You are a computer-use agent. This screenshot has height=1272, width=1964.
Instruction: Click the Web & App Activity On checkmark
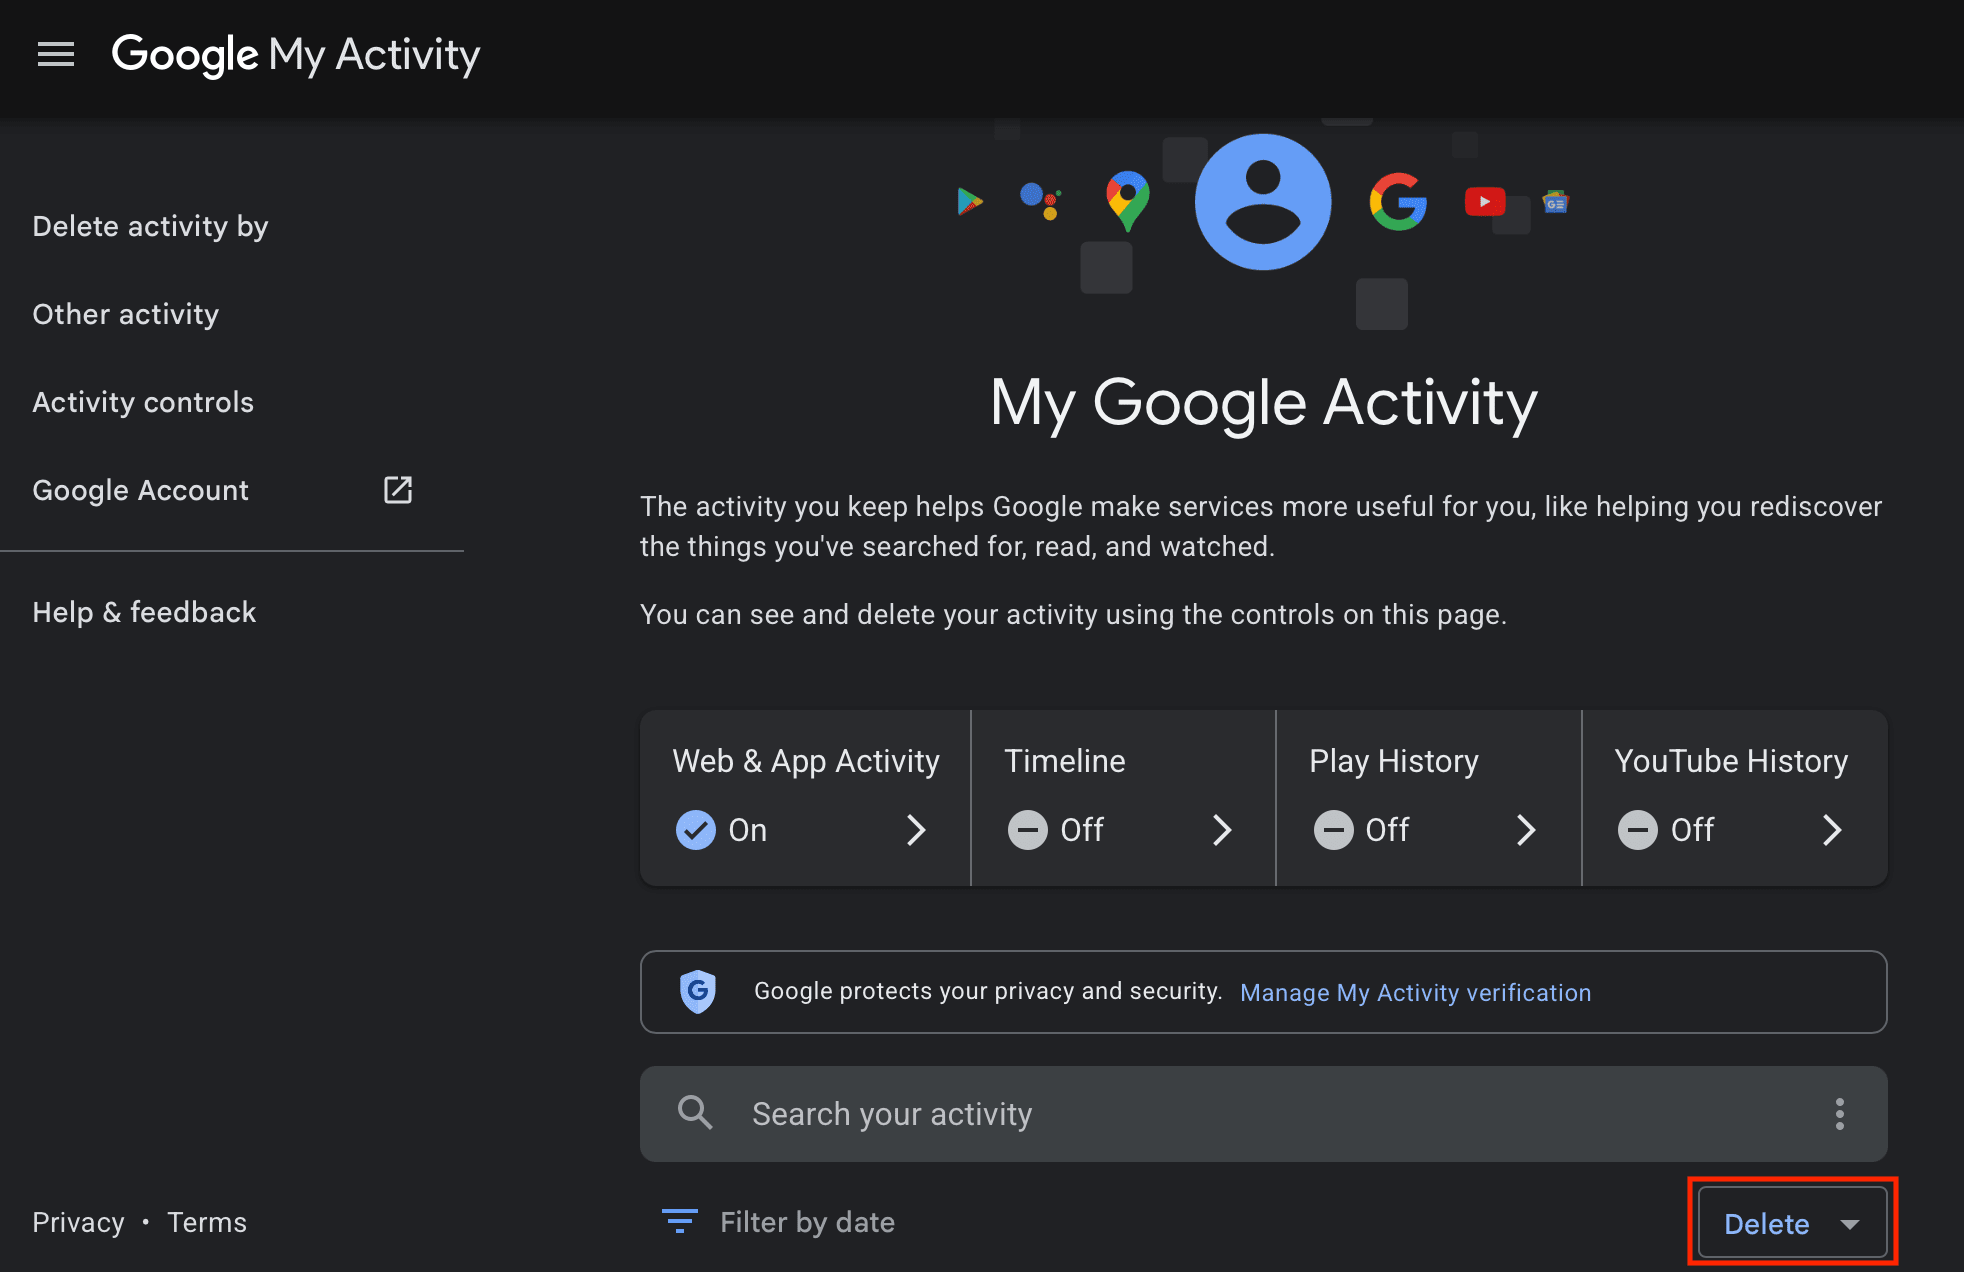click(x=696, y=830)
